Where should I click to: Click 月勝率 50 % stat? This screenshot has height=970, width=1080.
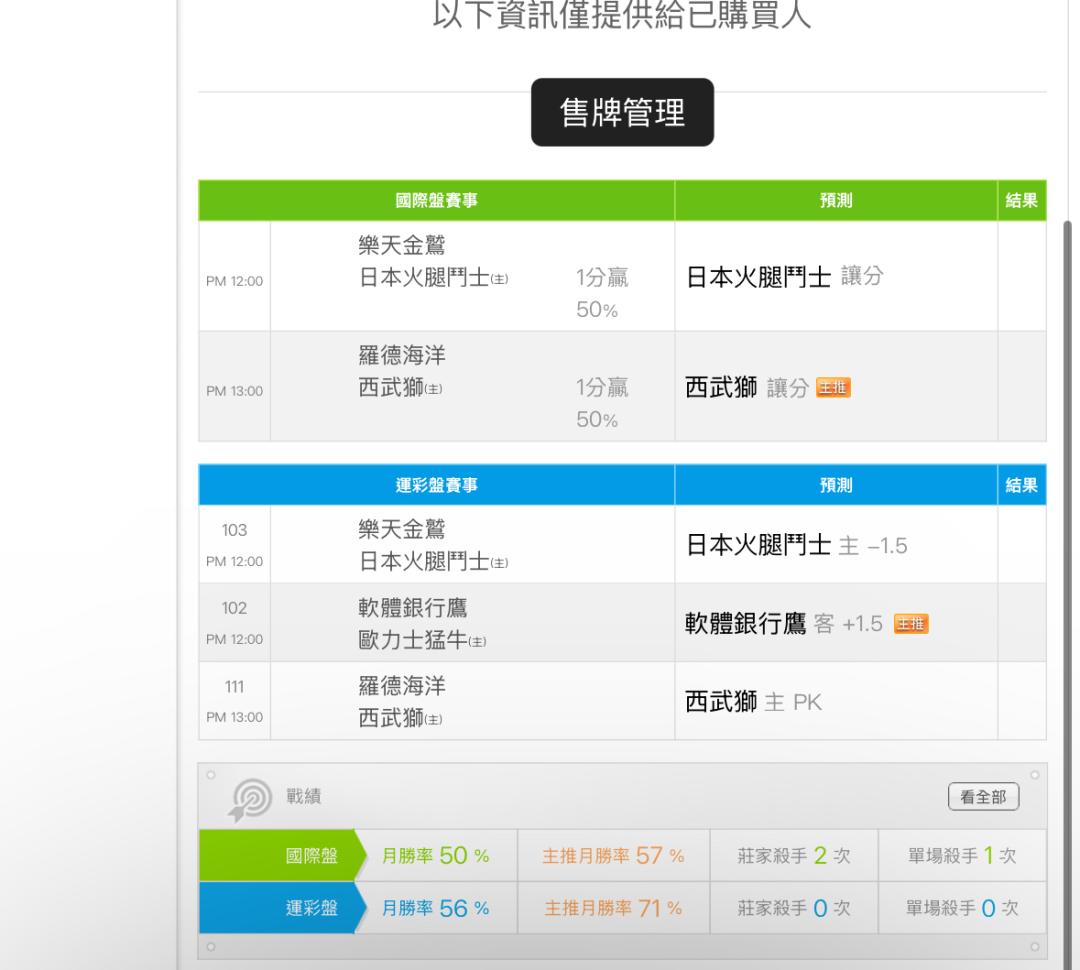436,856
